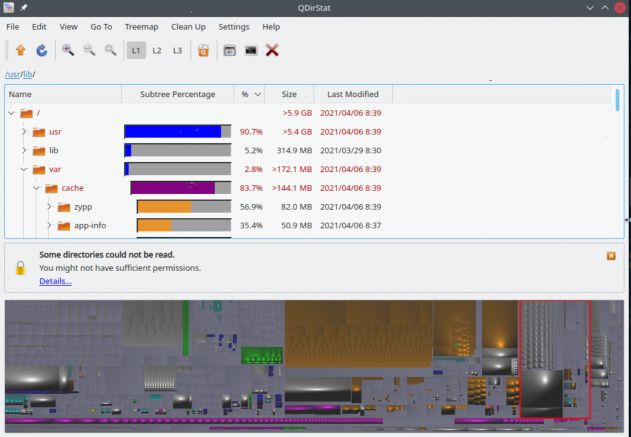Expand tree to level L3
The width and height of the screenshot is (631, 437).
[177, 50]
